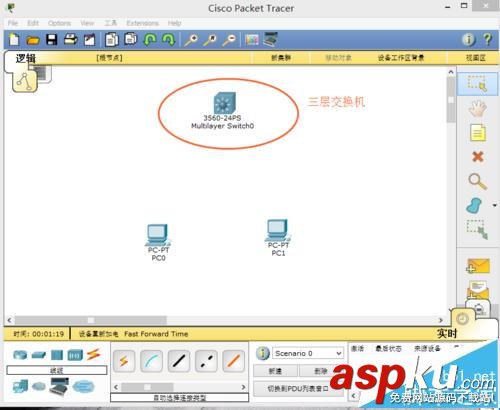Select the PC0 device on the workspace
This screenshot has height=410, width=500.
(x=158, y=234)
